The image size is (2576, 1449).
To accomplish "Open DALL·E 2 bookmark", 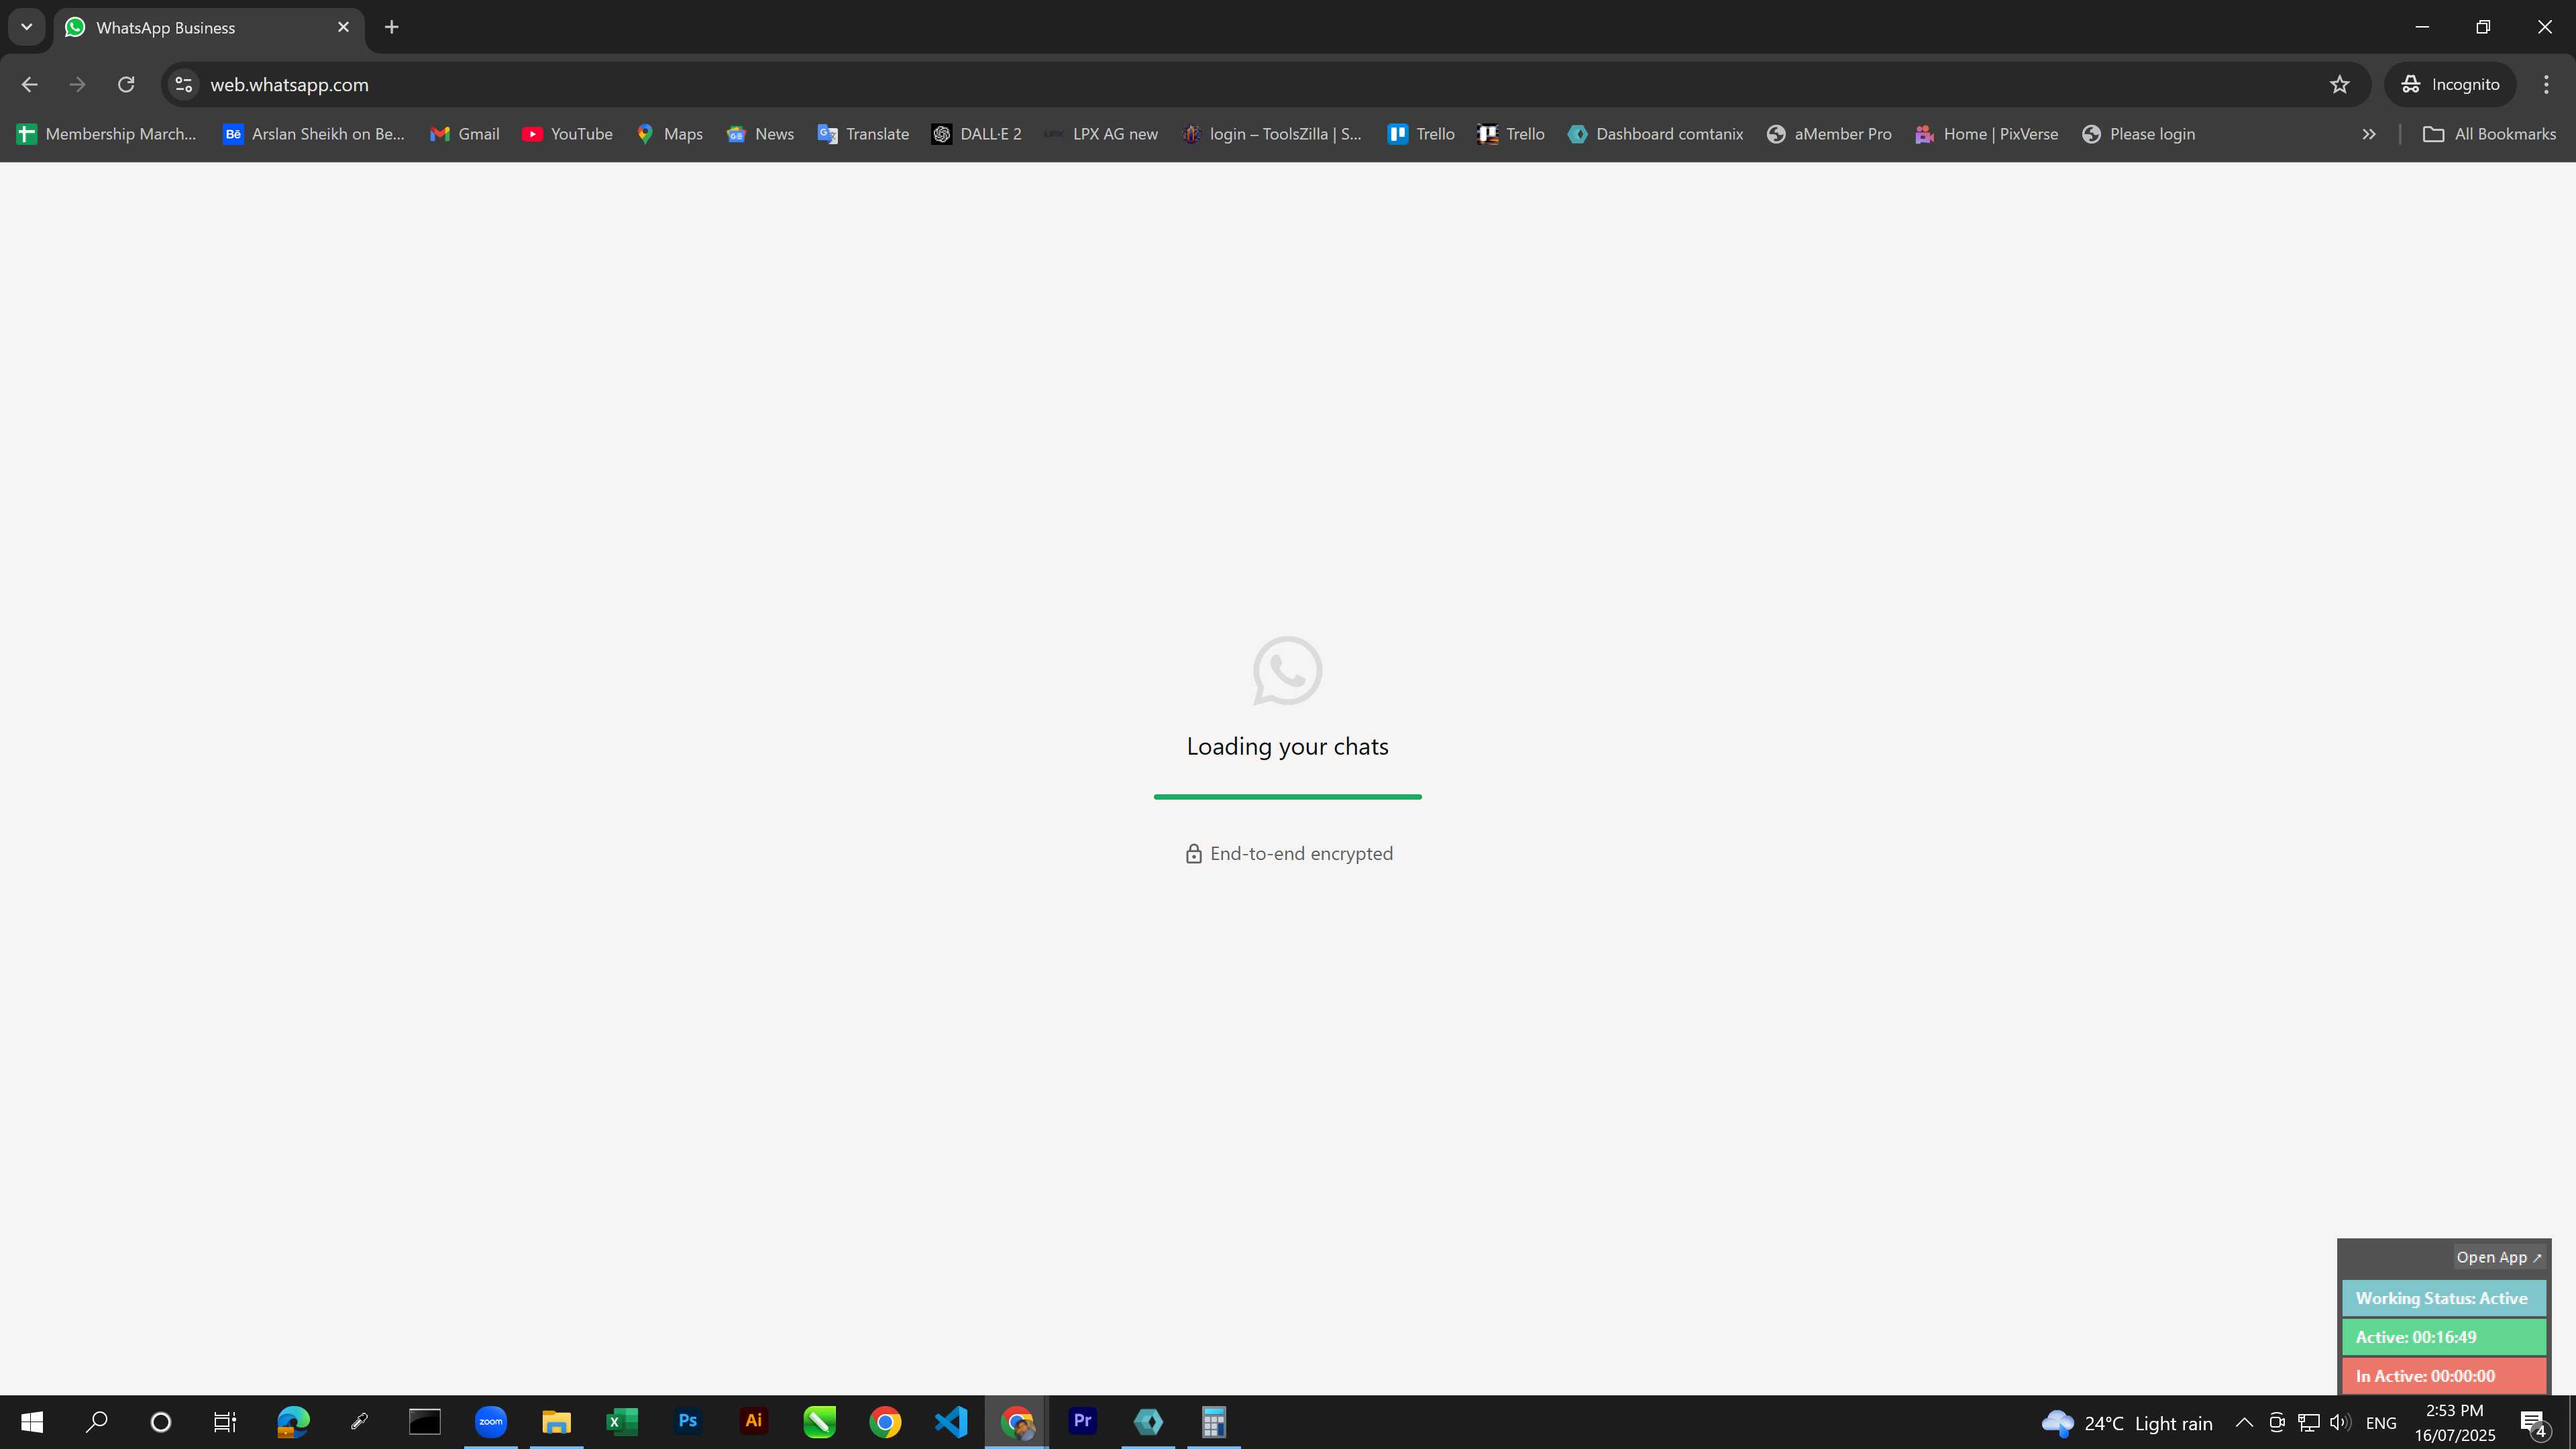I will tap(977, 134).
